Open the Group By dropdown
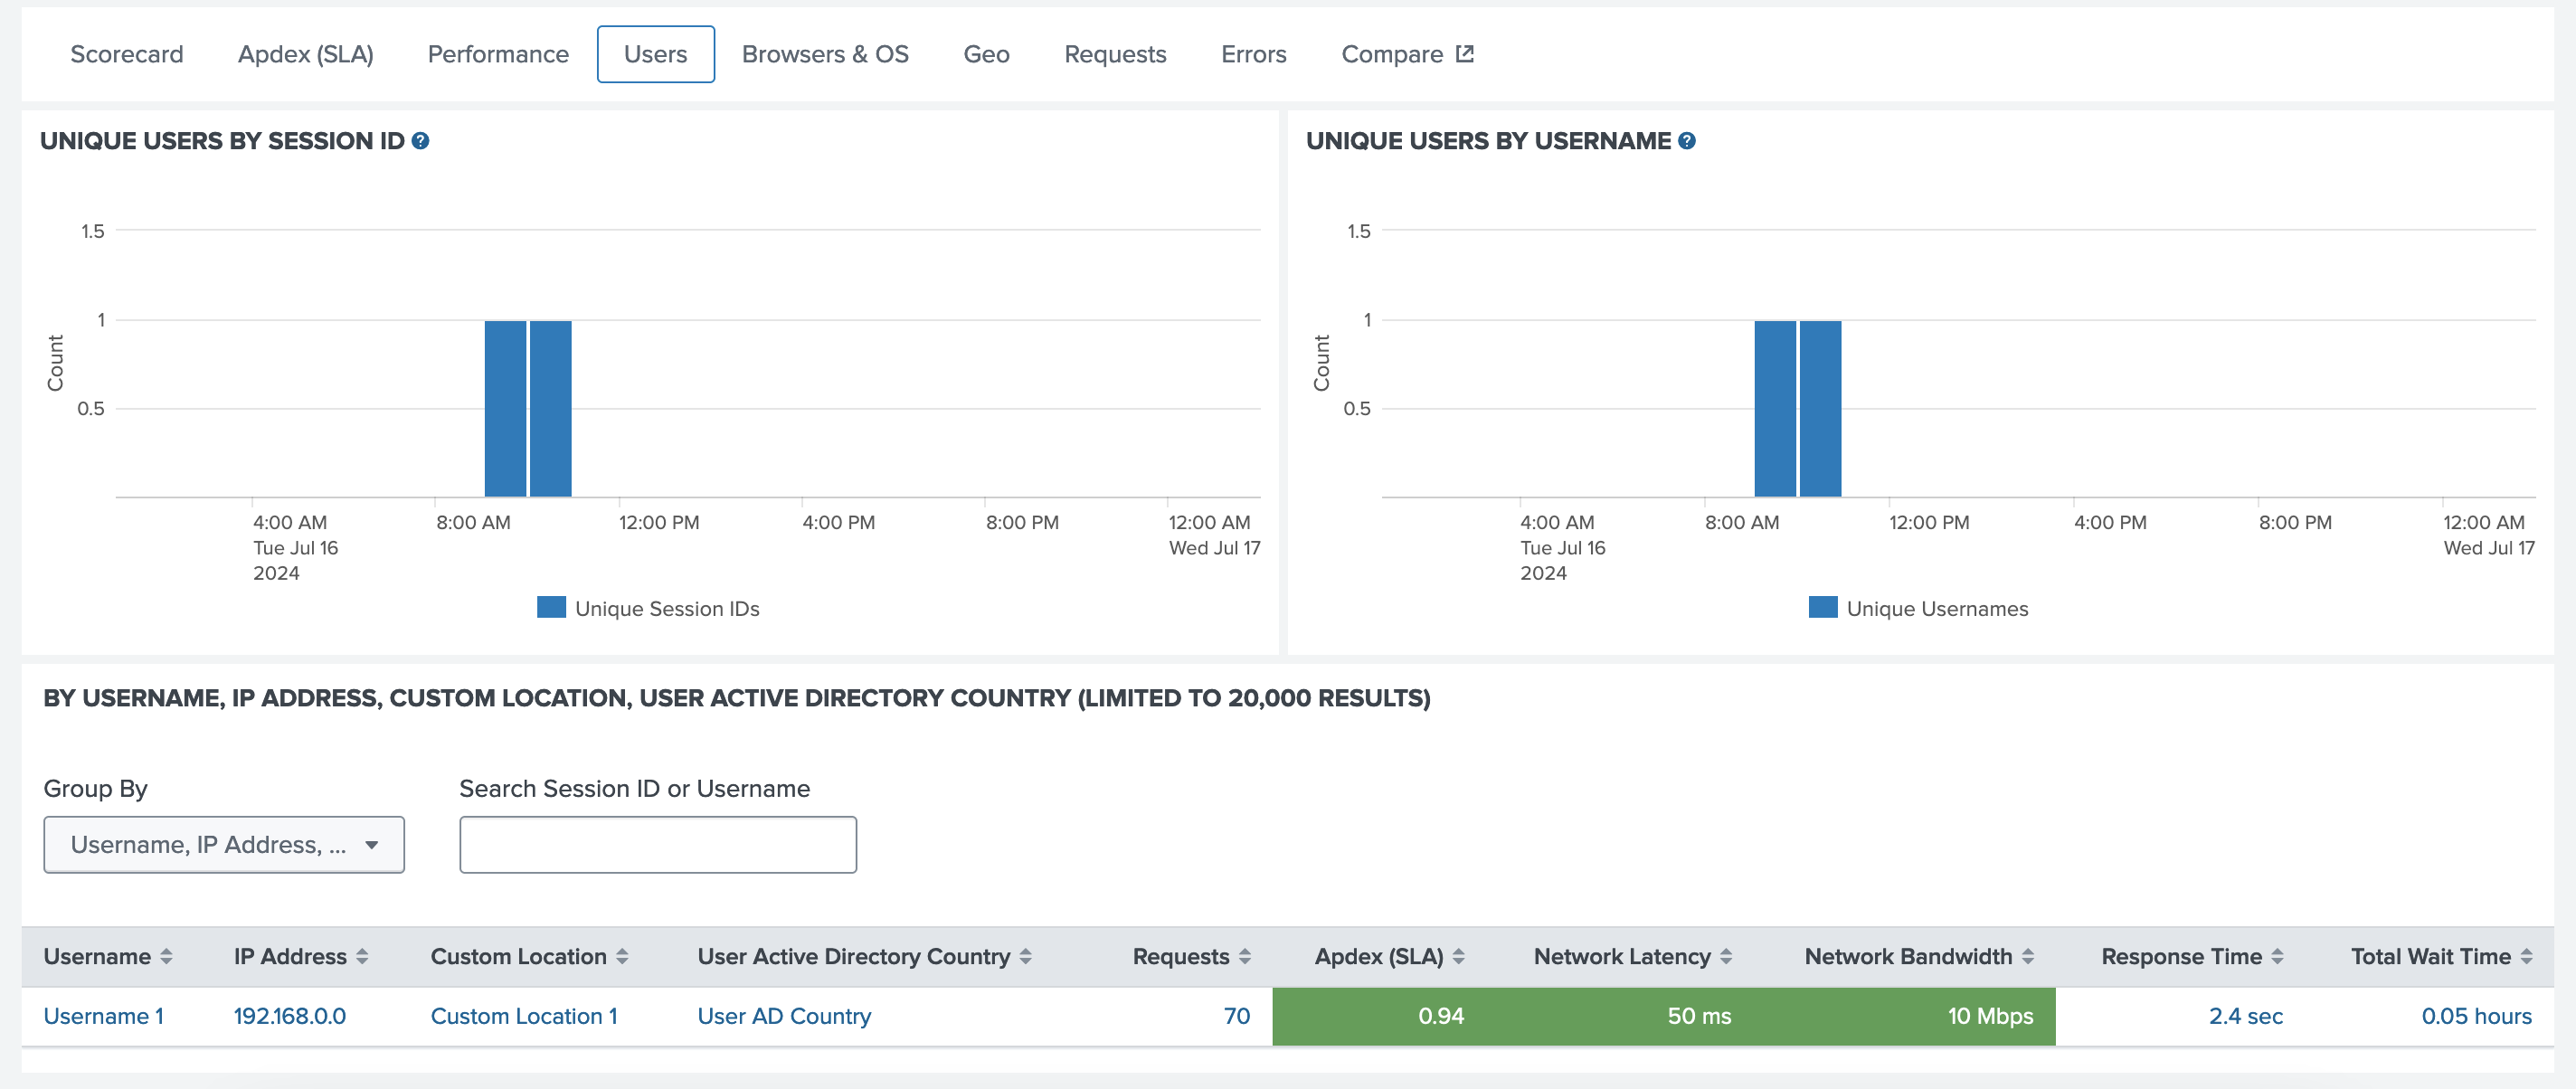This screenshot has height=1089, width=2576. [224, 845]
